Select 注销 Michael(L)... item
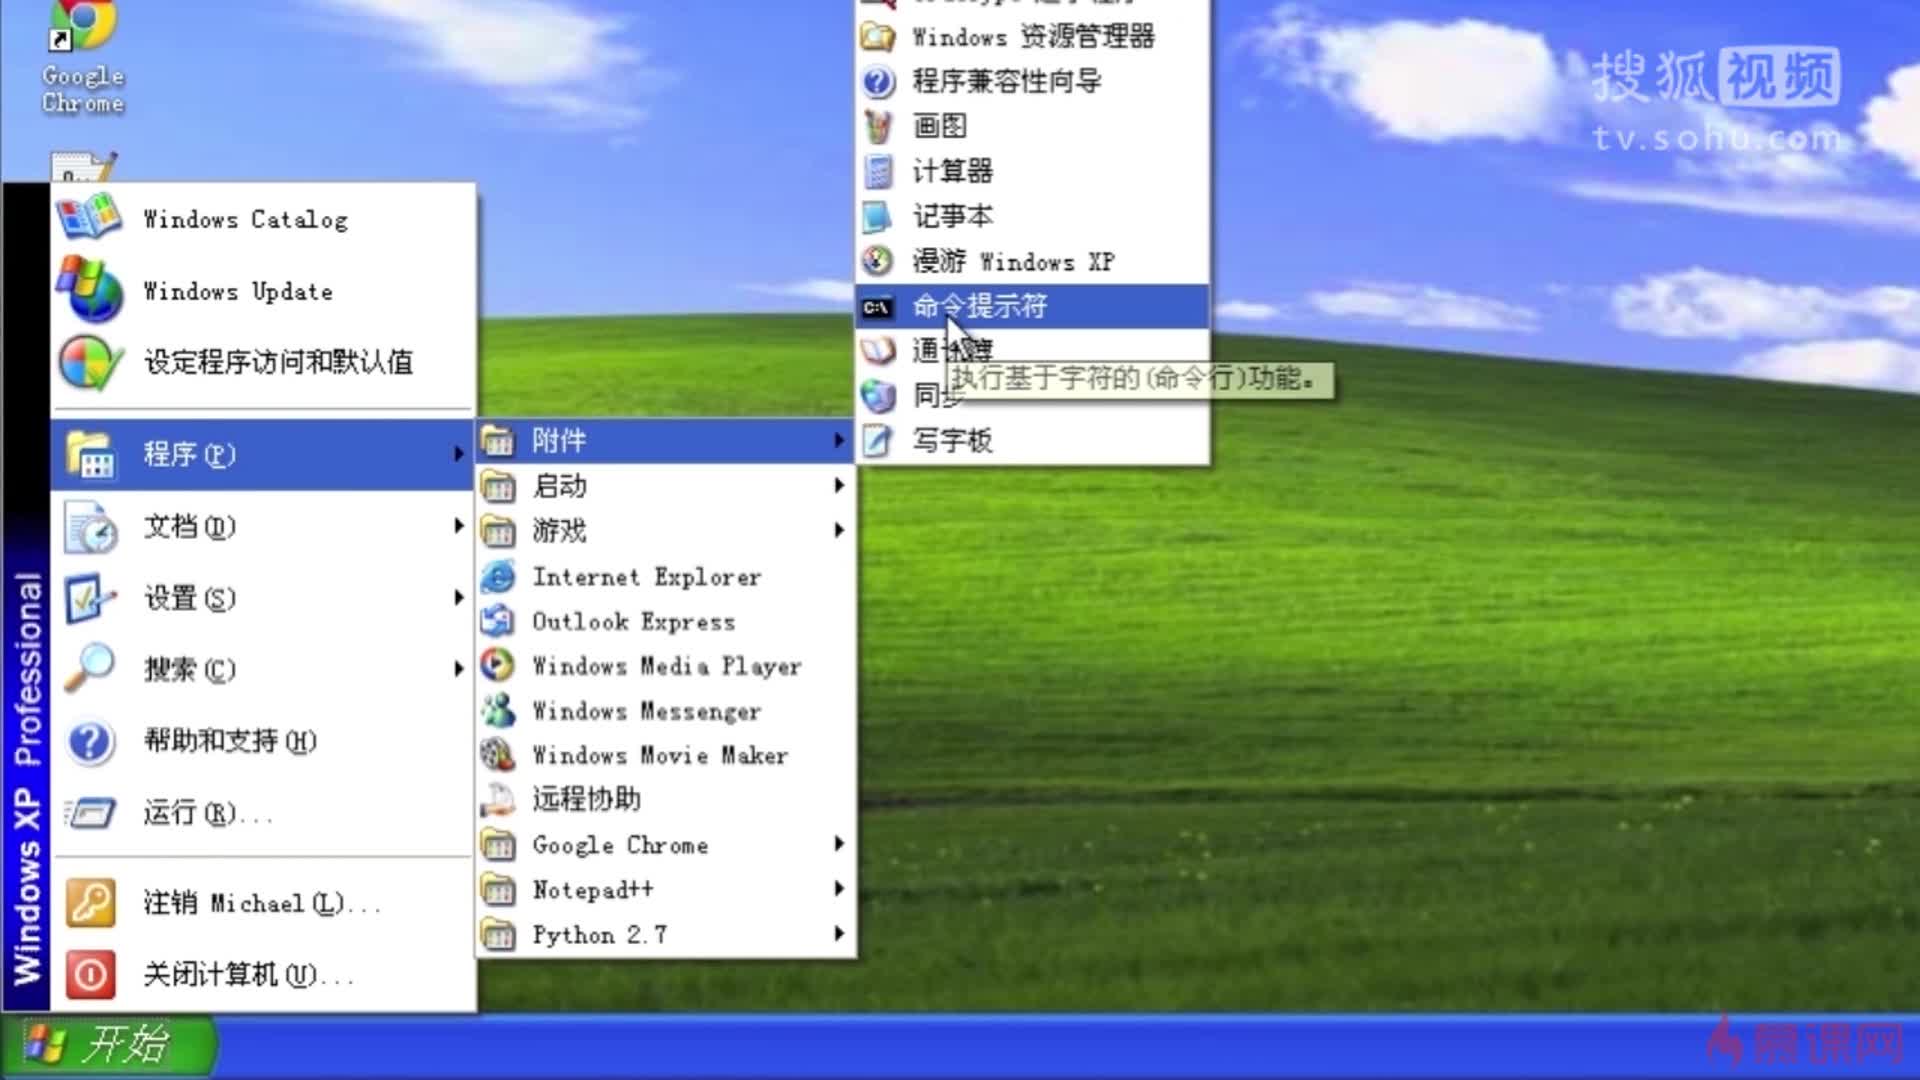This screenshot has height=1080, width=1920. point(264,903)
